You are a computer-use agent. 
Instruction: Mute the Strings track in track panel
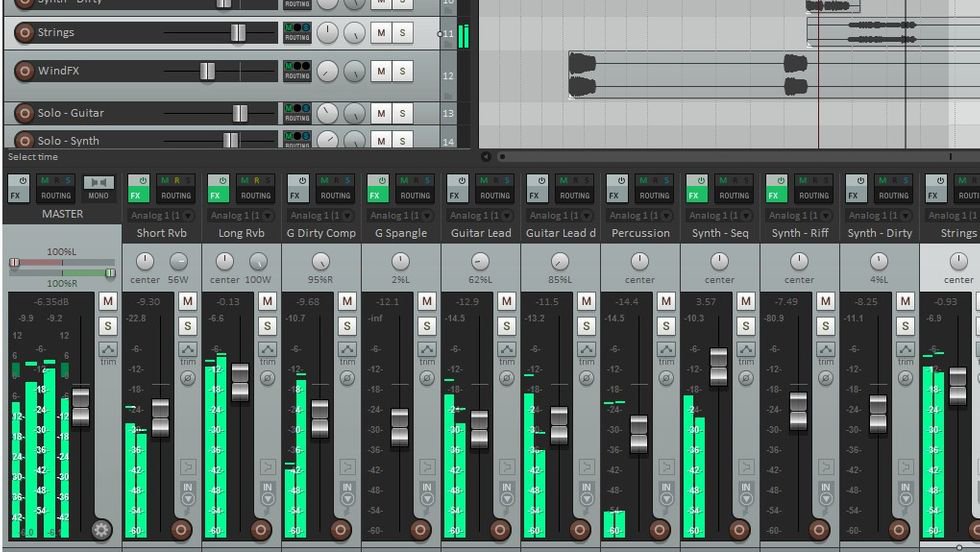381,32
